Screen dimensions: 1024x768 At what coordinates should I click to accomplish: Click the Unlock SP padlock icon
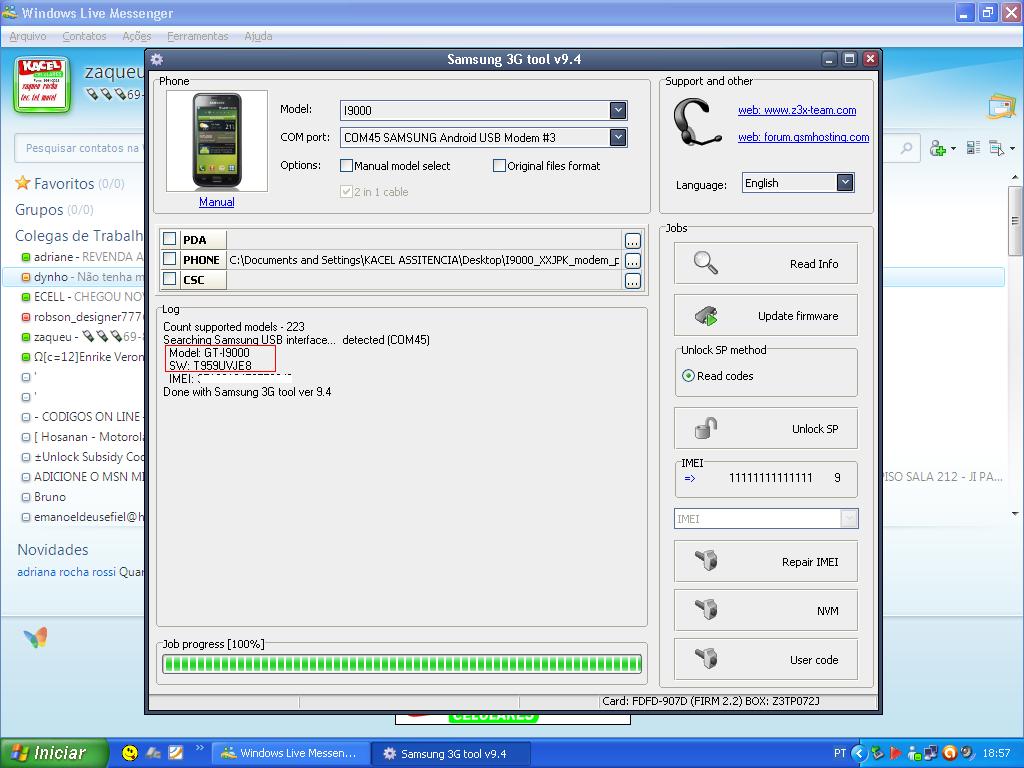(x=706, y=428)
